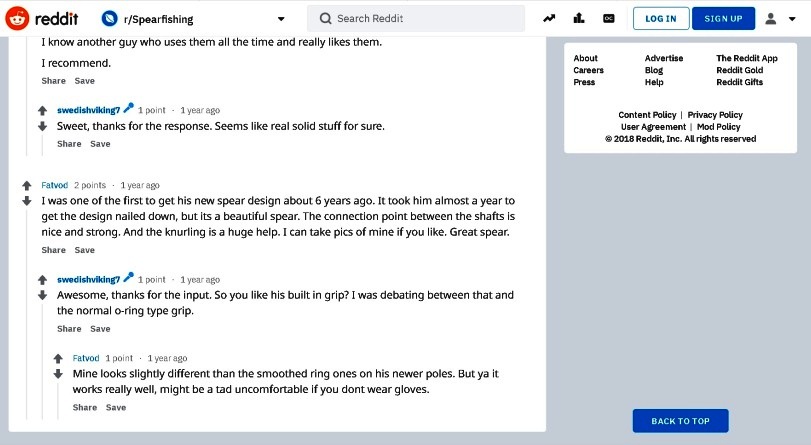
Task: Open the All bar-chart icon in header
Action: click(x=579, y=19)
